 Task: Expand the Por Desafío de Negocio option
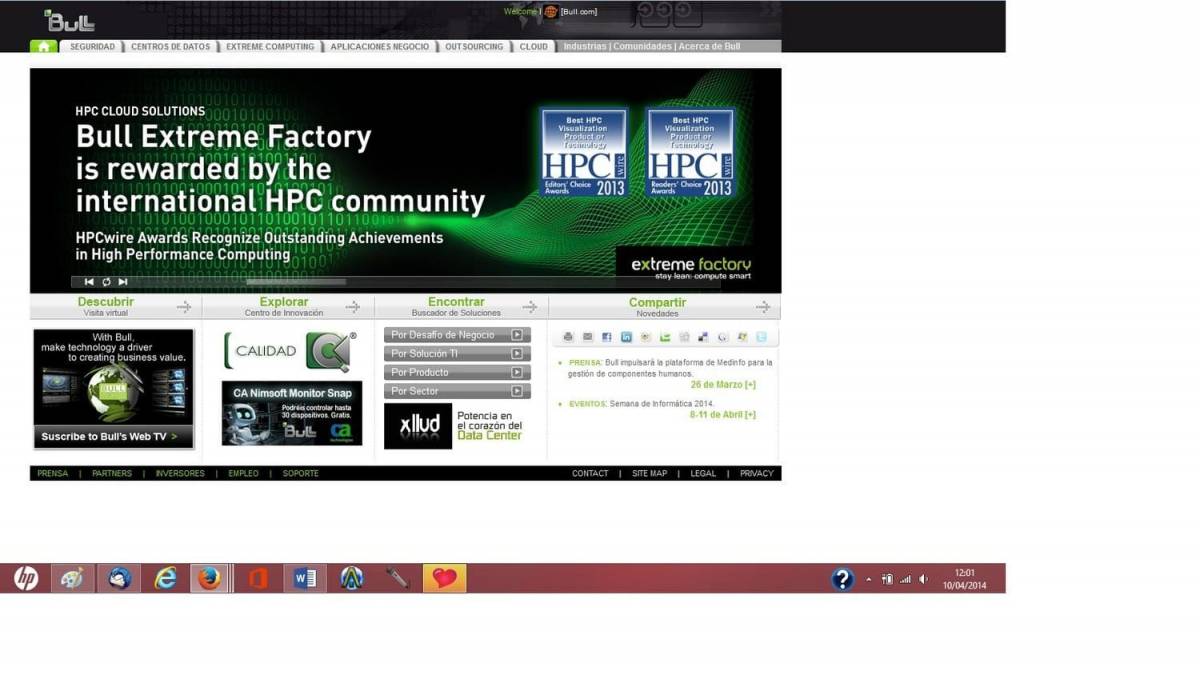click(x=457, y=335)
